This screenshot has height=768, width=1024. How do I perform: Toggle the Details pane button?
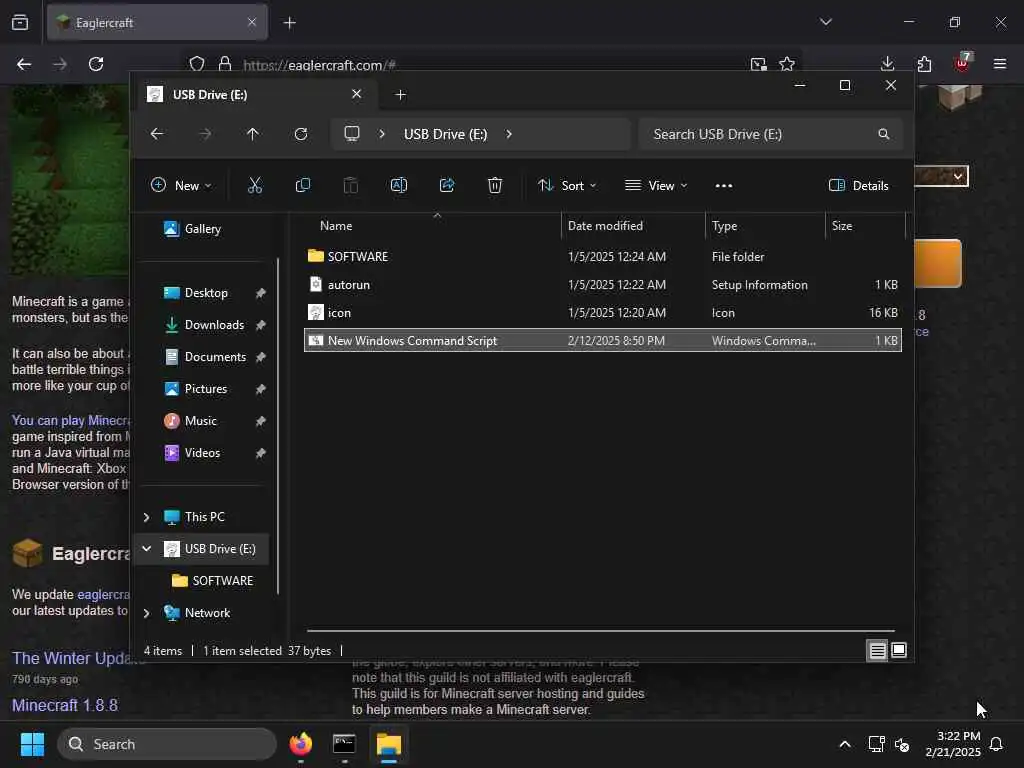858,185
